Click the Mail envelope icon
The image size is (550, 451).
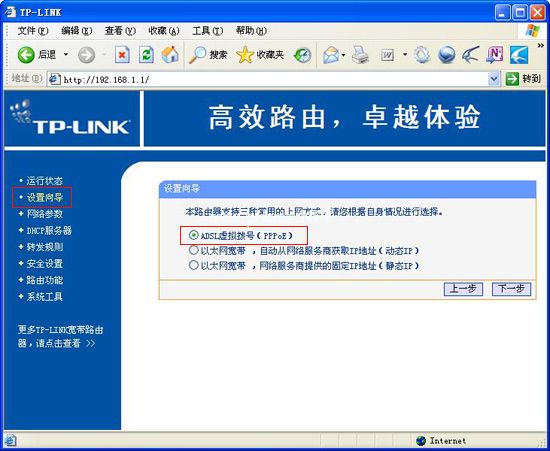click(331, 55)
